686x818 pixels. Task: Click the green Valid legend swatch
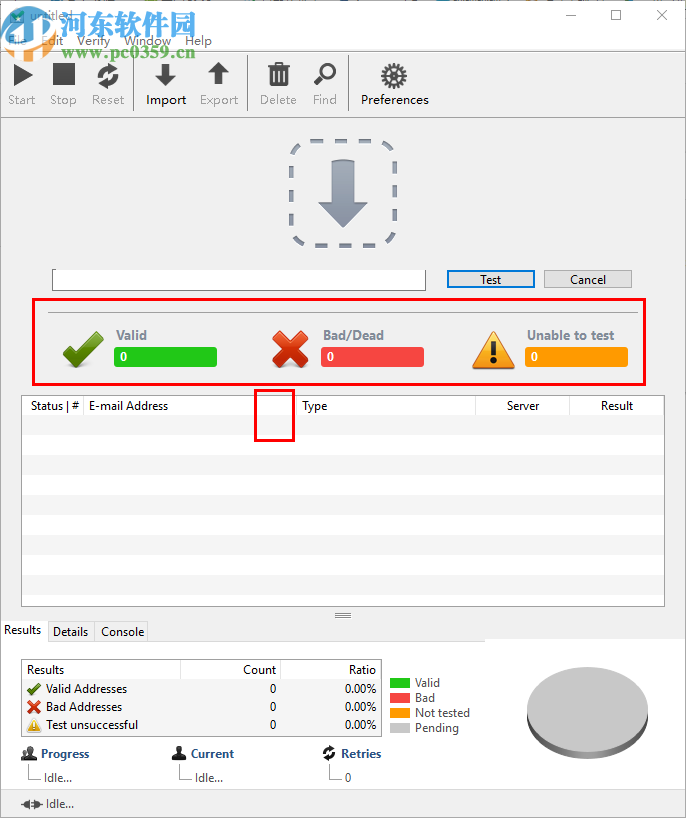[400, 683]
